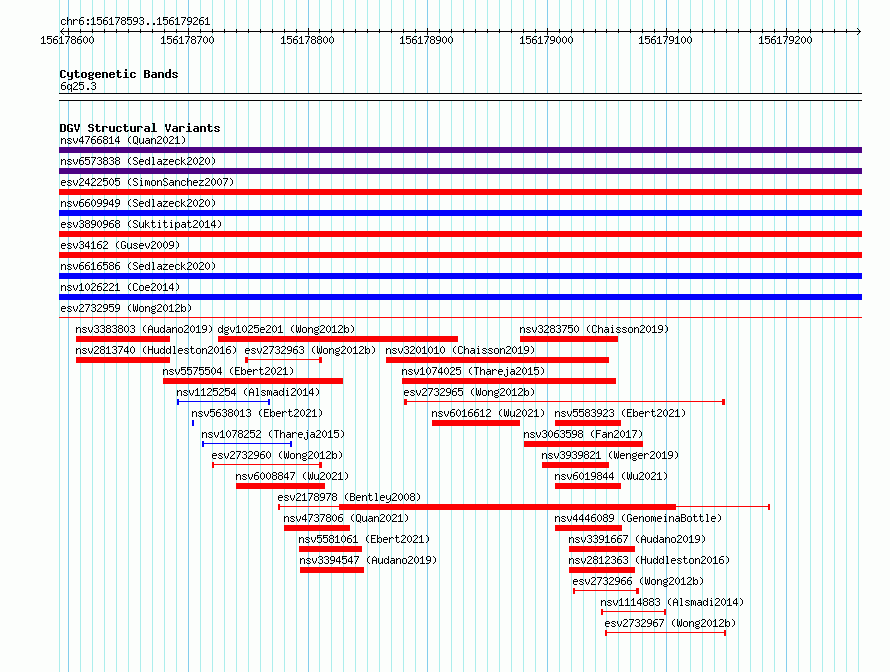The width and height of the screenshot is (890, 672).
Task: Click ruler position 156179000
Action: [546, 40]
